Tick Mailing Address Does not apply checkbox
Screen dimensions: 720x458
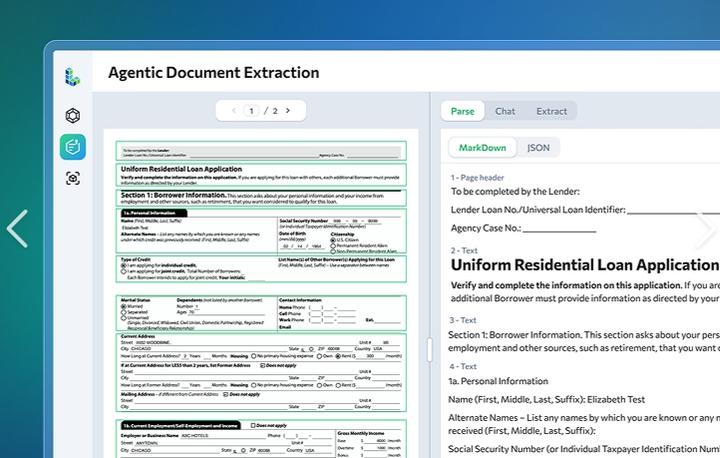pyautogui.click(x=225, y=395)
